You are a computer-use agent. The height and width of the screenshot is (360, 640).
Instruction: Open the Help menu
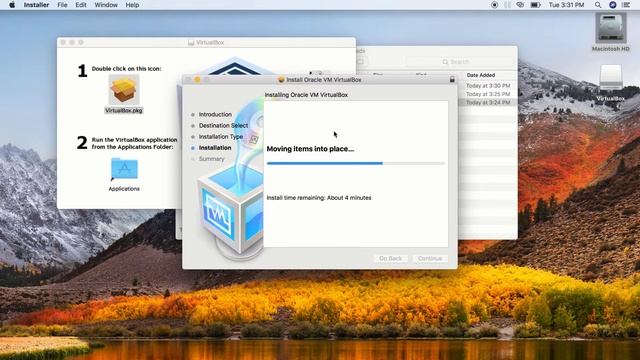pyautogui.click(x=132, y=5)
